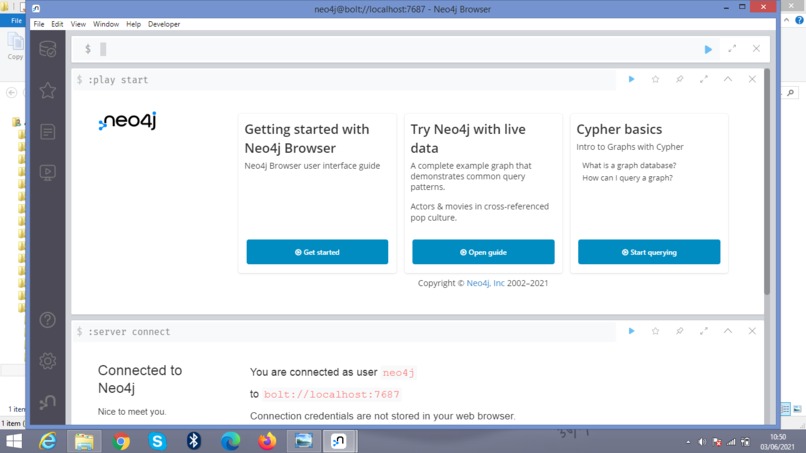Launch Firefox from the taskbar

pos(267,441)
